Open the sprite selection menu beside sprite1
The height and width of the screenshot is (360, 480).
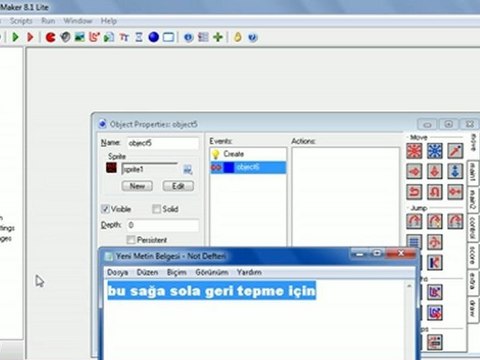(188, 170)
